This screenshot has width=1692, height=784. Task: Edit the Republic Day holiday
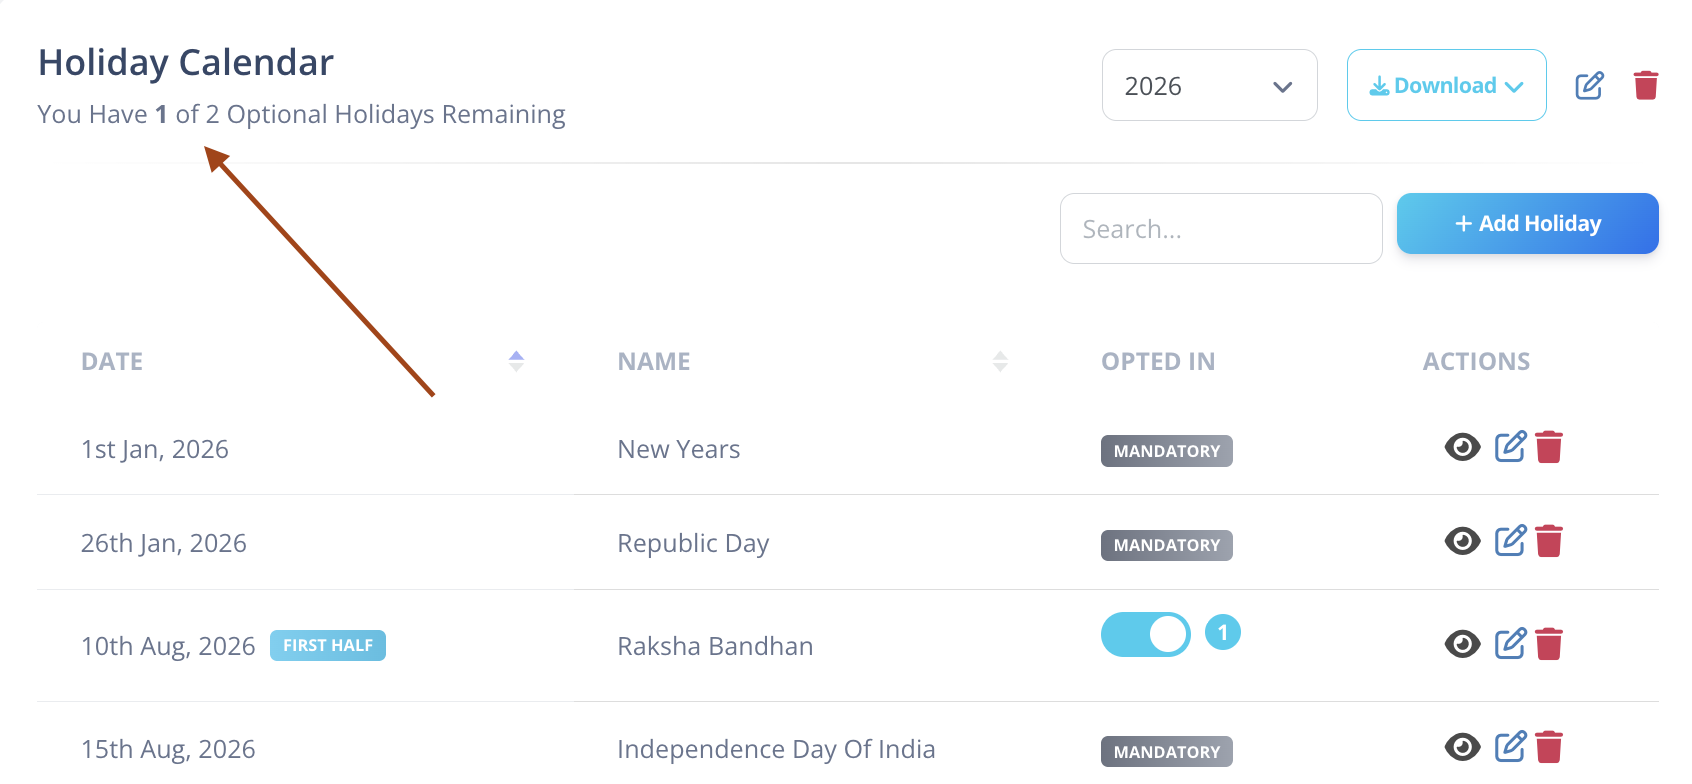pos(1511,540)
